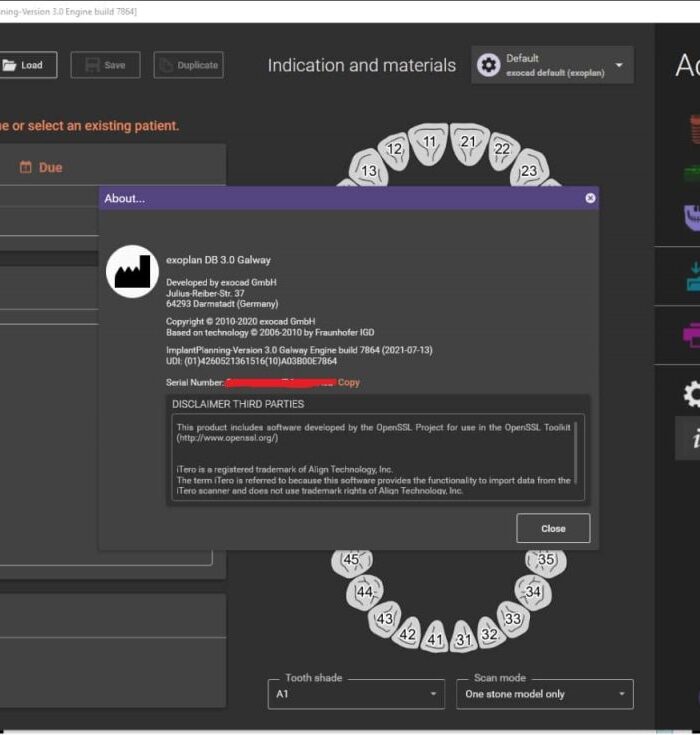Click the teal import icon in sidebar
Viewport: 700px width, 735px height.
tap(693, 278)
